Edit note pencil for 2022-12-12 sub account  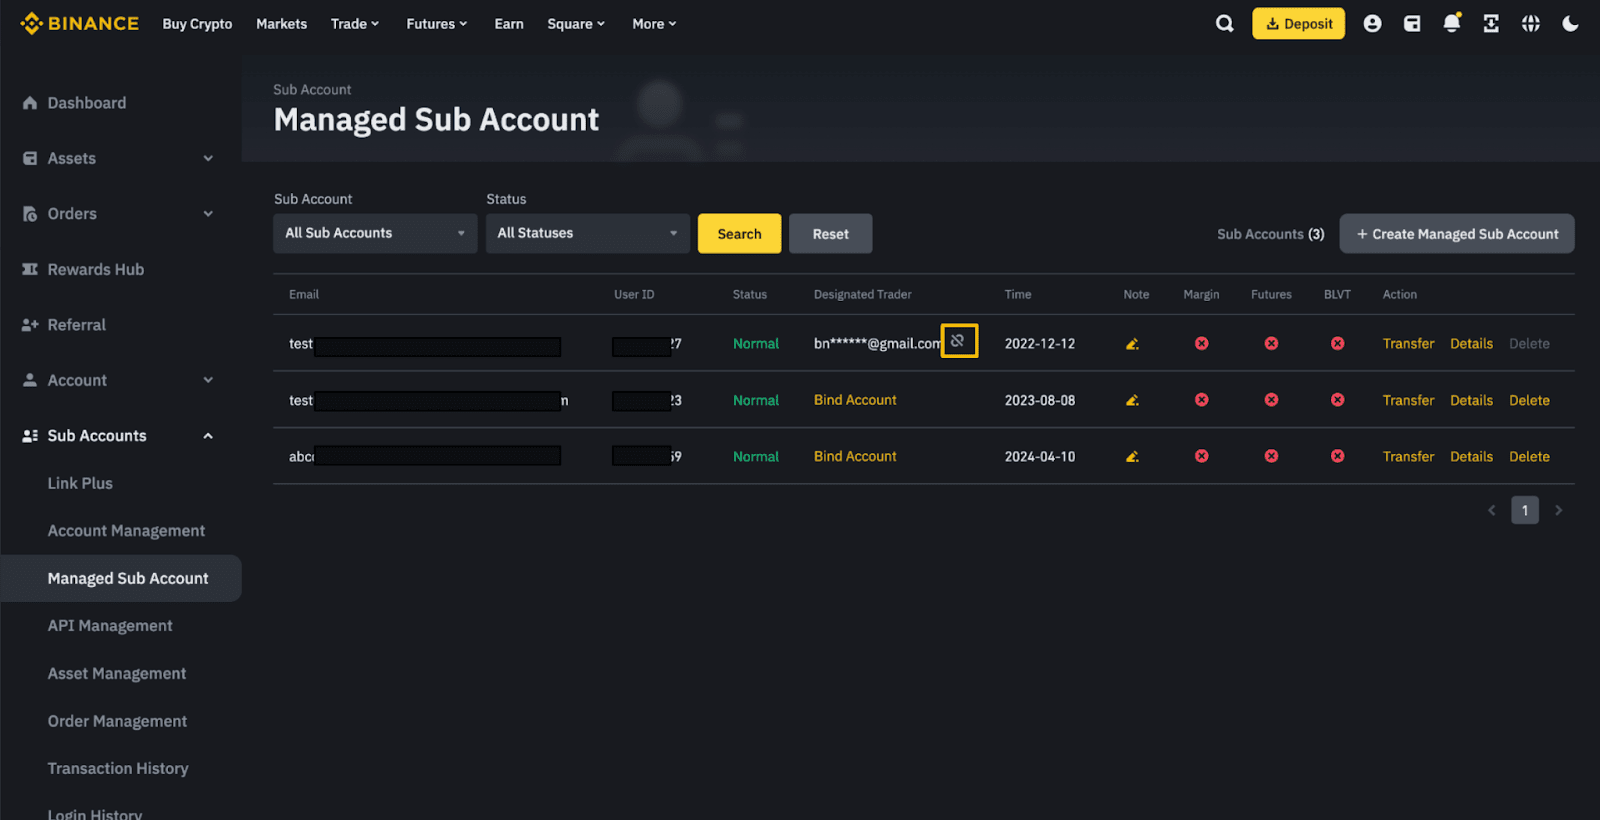point(1132,344)
